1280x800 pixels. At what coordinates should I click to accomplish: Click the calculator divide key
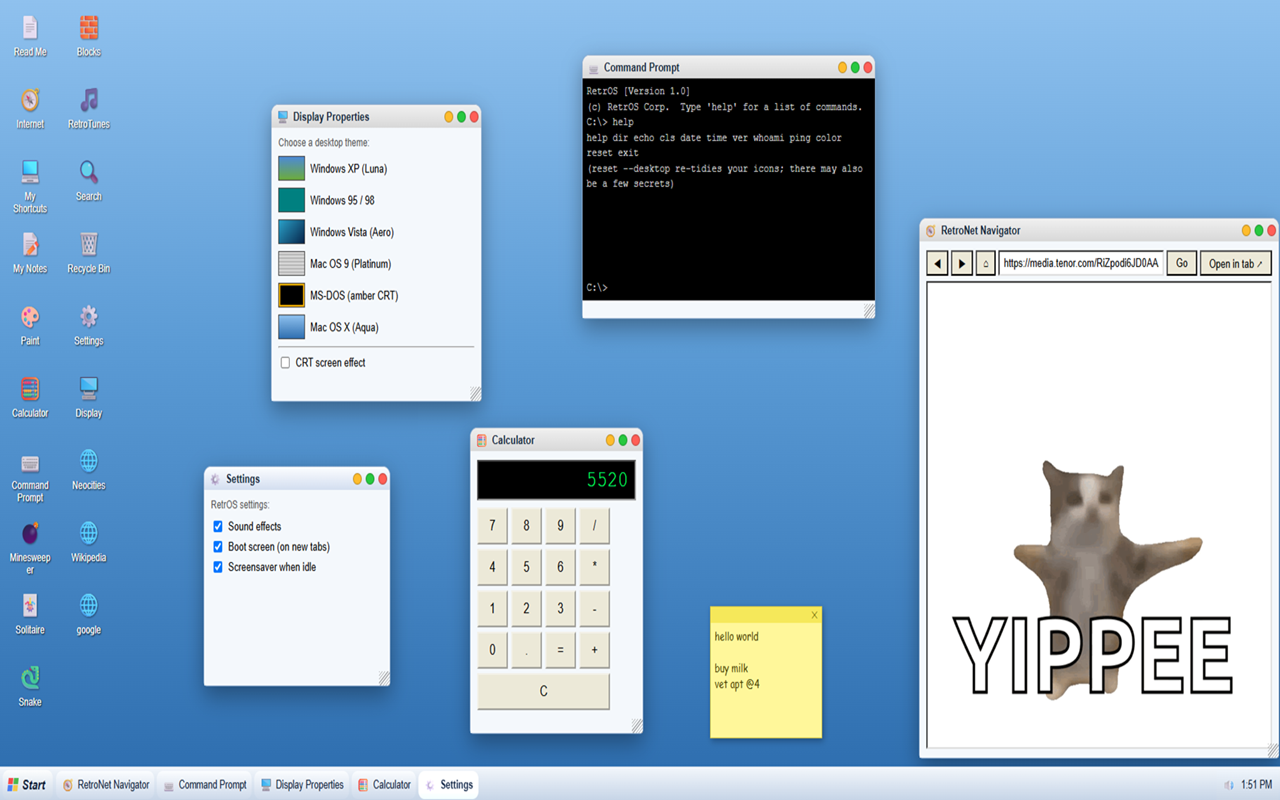point(594,526)
